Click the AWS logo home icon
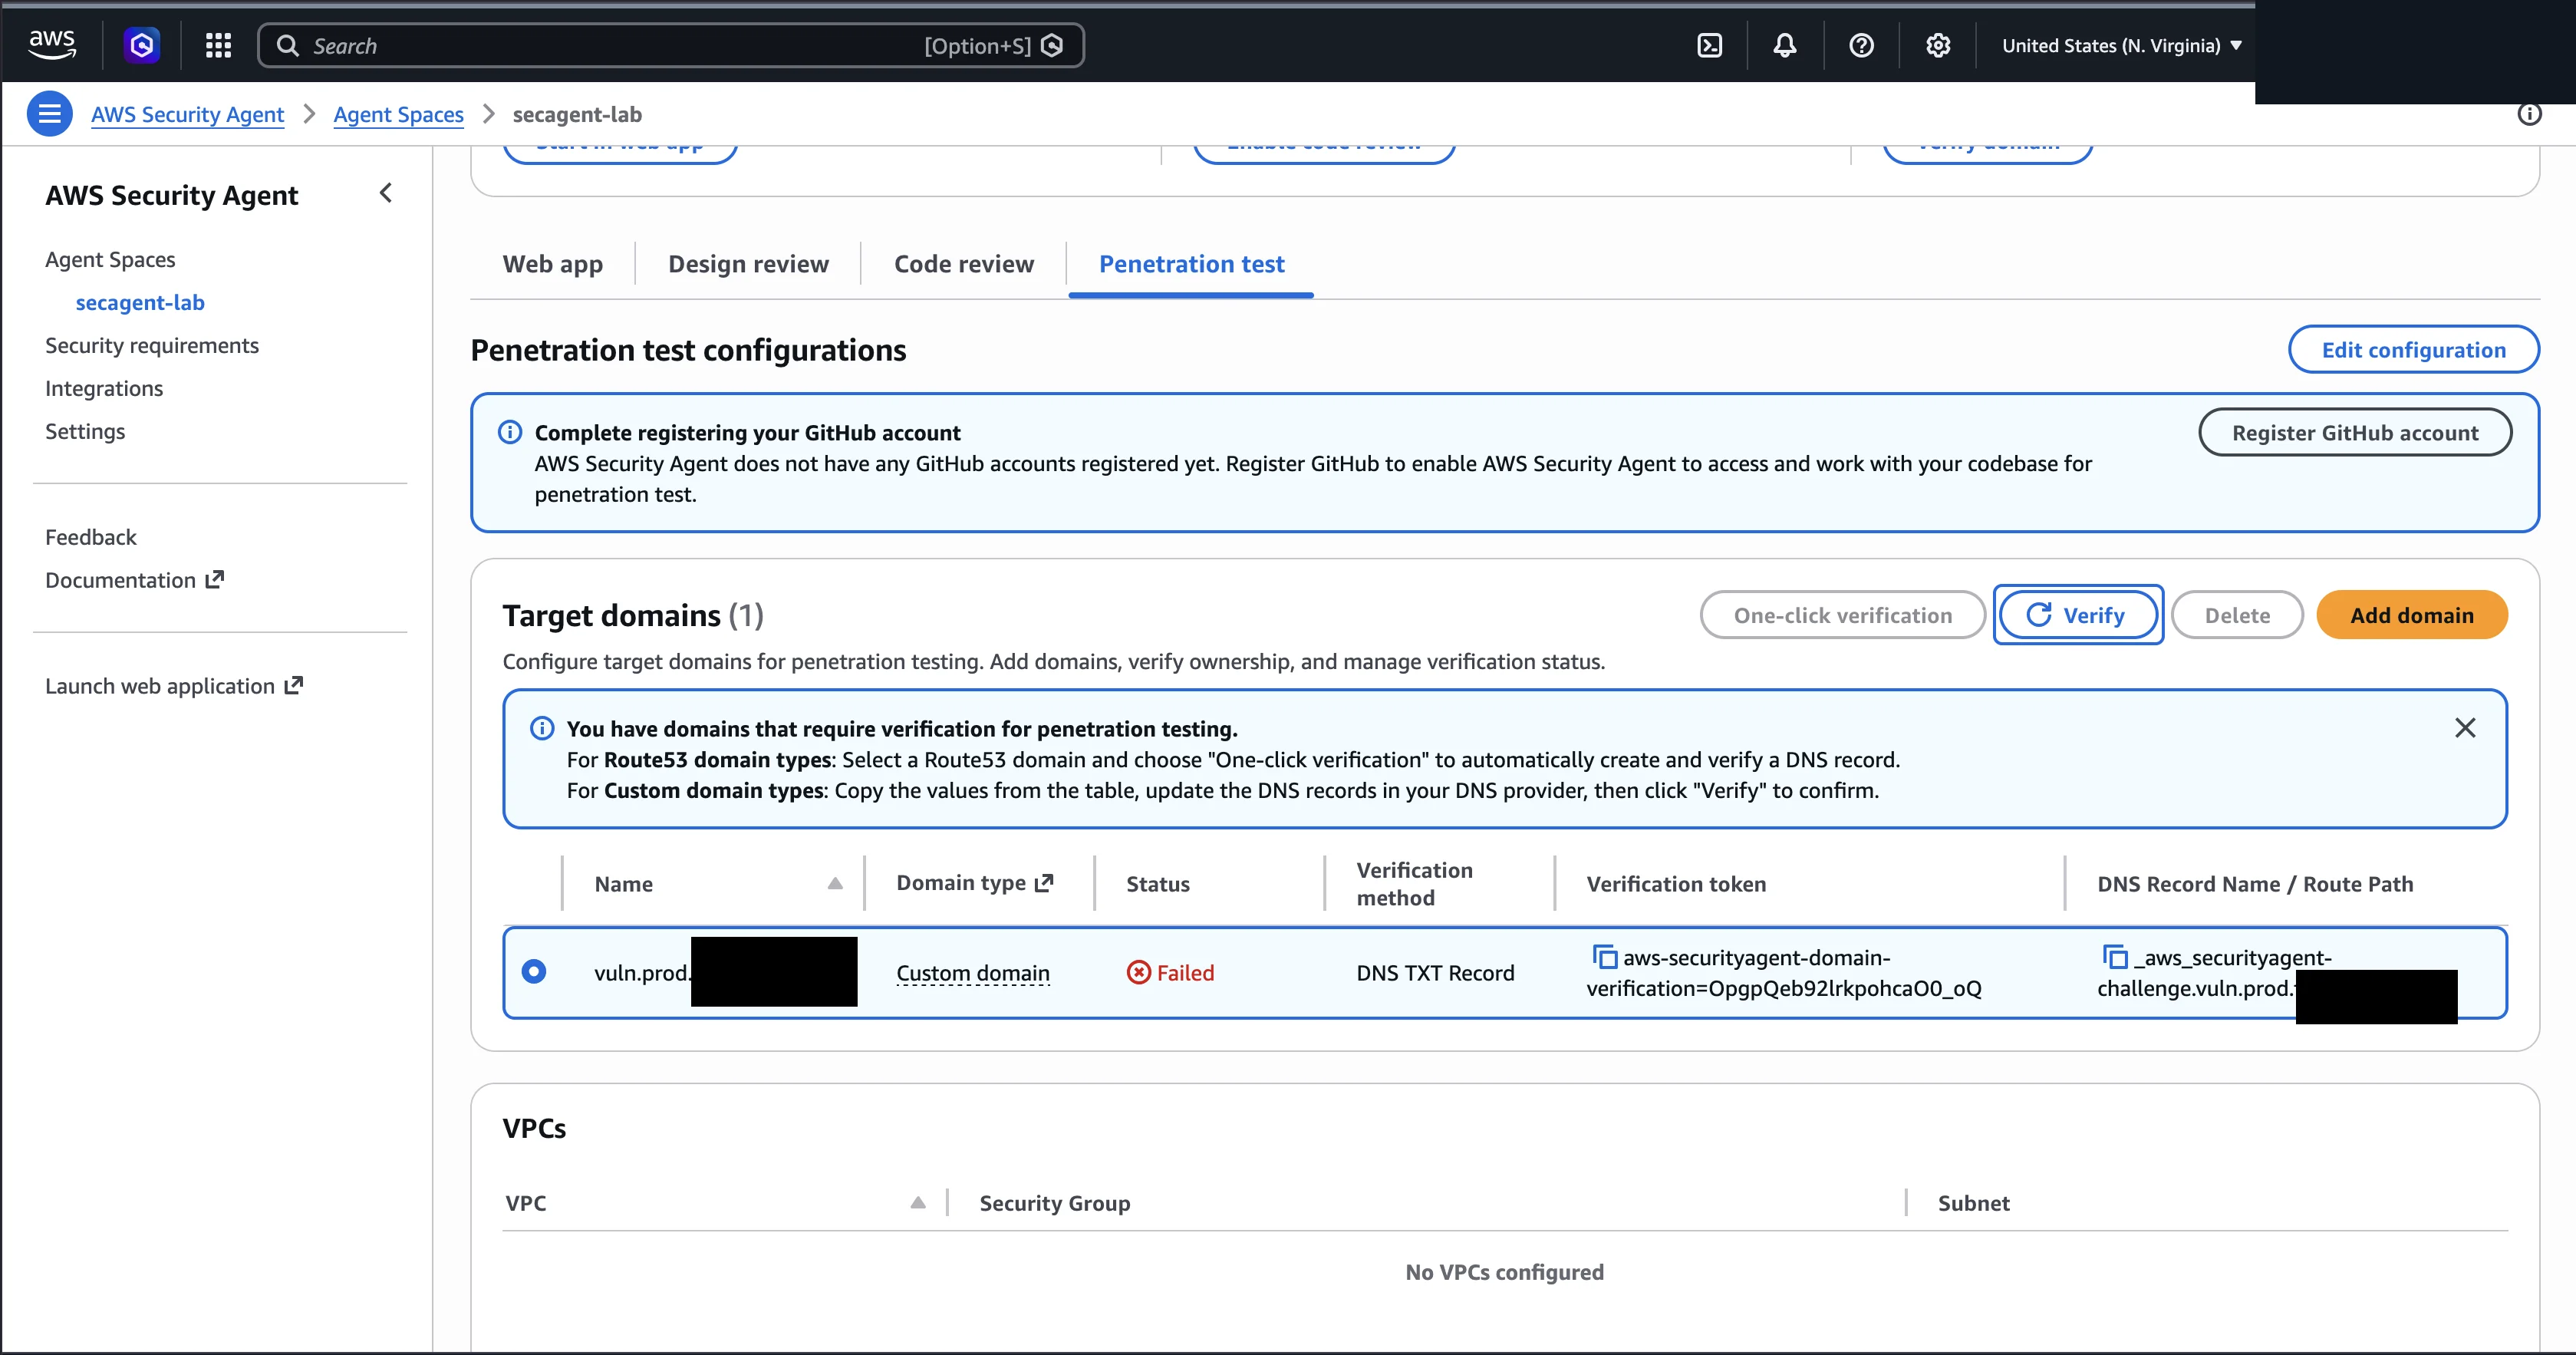 [x=51, y=45]
